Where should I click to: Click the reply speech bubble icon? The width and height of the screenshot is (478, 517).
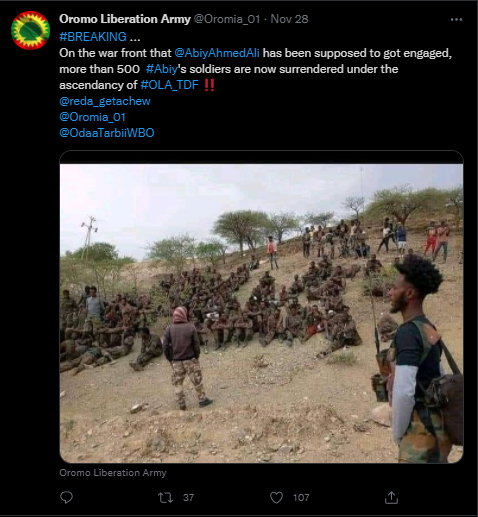(66, 497)
